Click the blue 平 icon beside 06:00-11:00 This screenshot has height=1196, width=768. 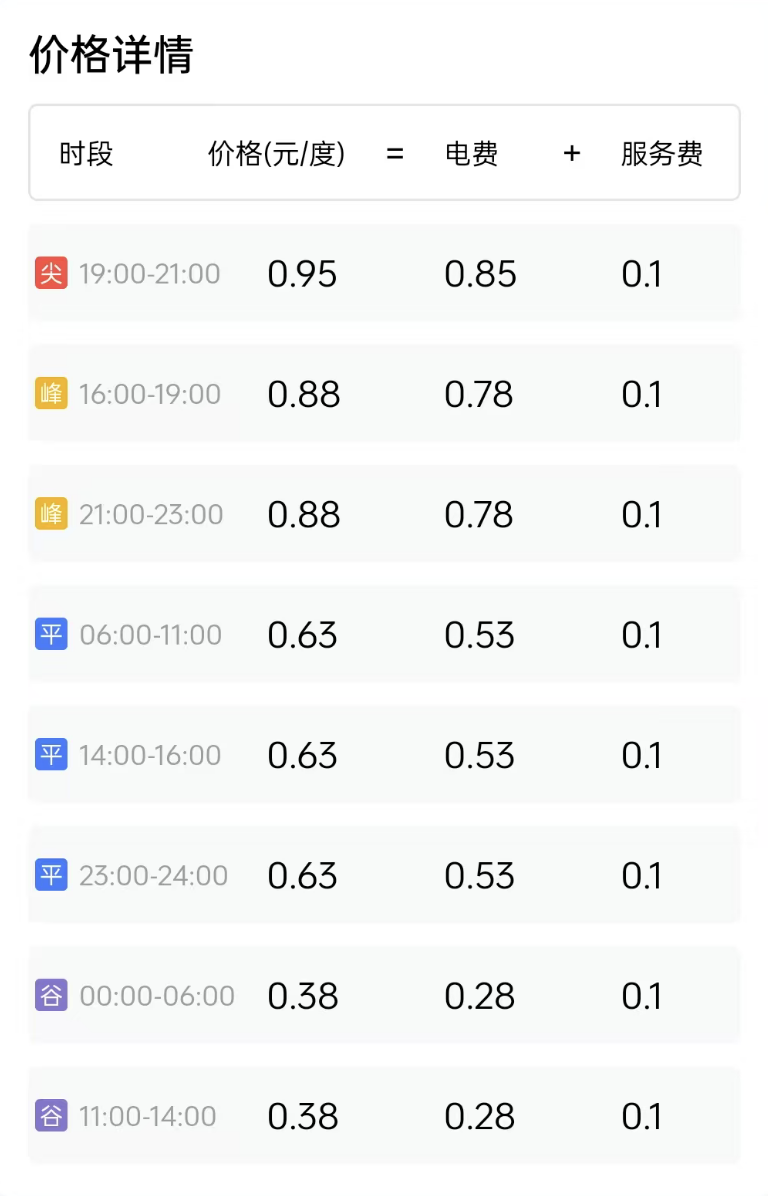click(x=51, y=635)
